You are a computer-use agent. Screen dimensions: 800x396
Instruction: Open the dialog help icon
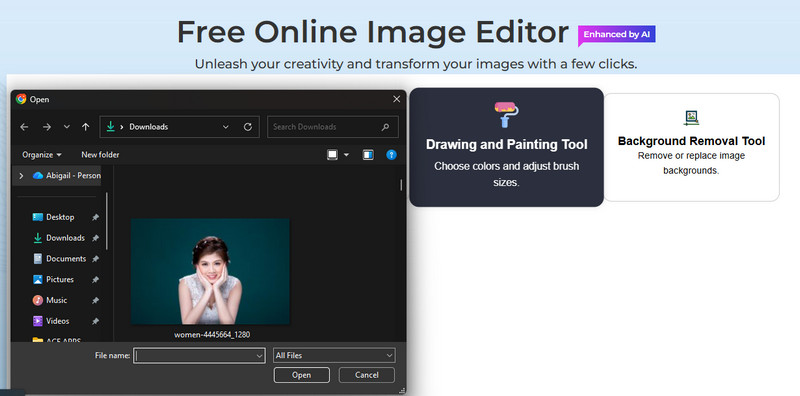point(391,155)
